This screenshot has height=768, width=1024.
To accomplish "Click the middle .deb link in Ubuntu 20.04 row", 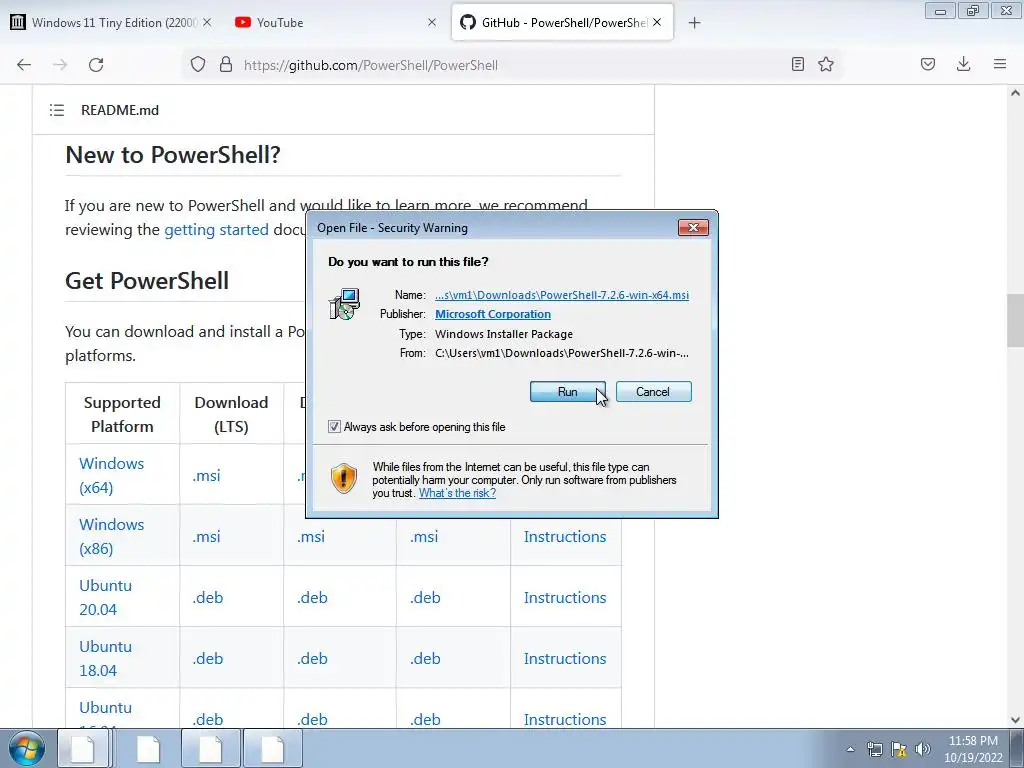I will [312, 598].
